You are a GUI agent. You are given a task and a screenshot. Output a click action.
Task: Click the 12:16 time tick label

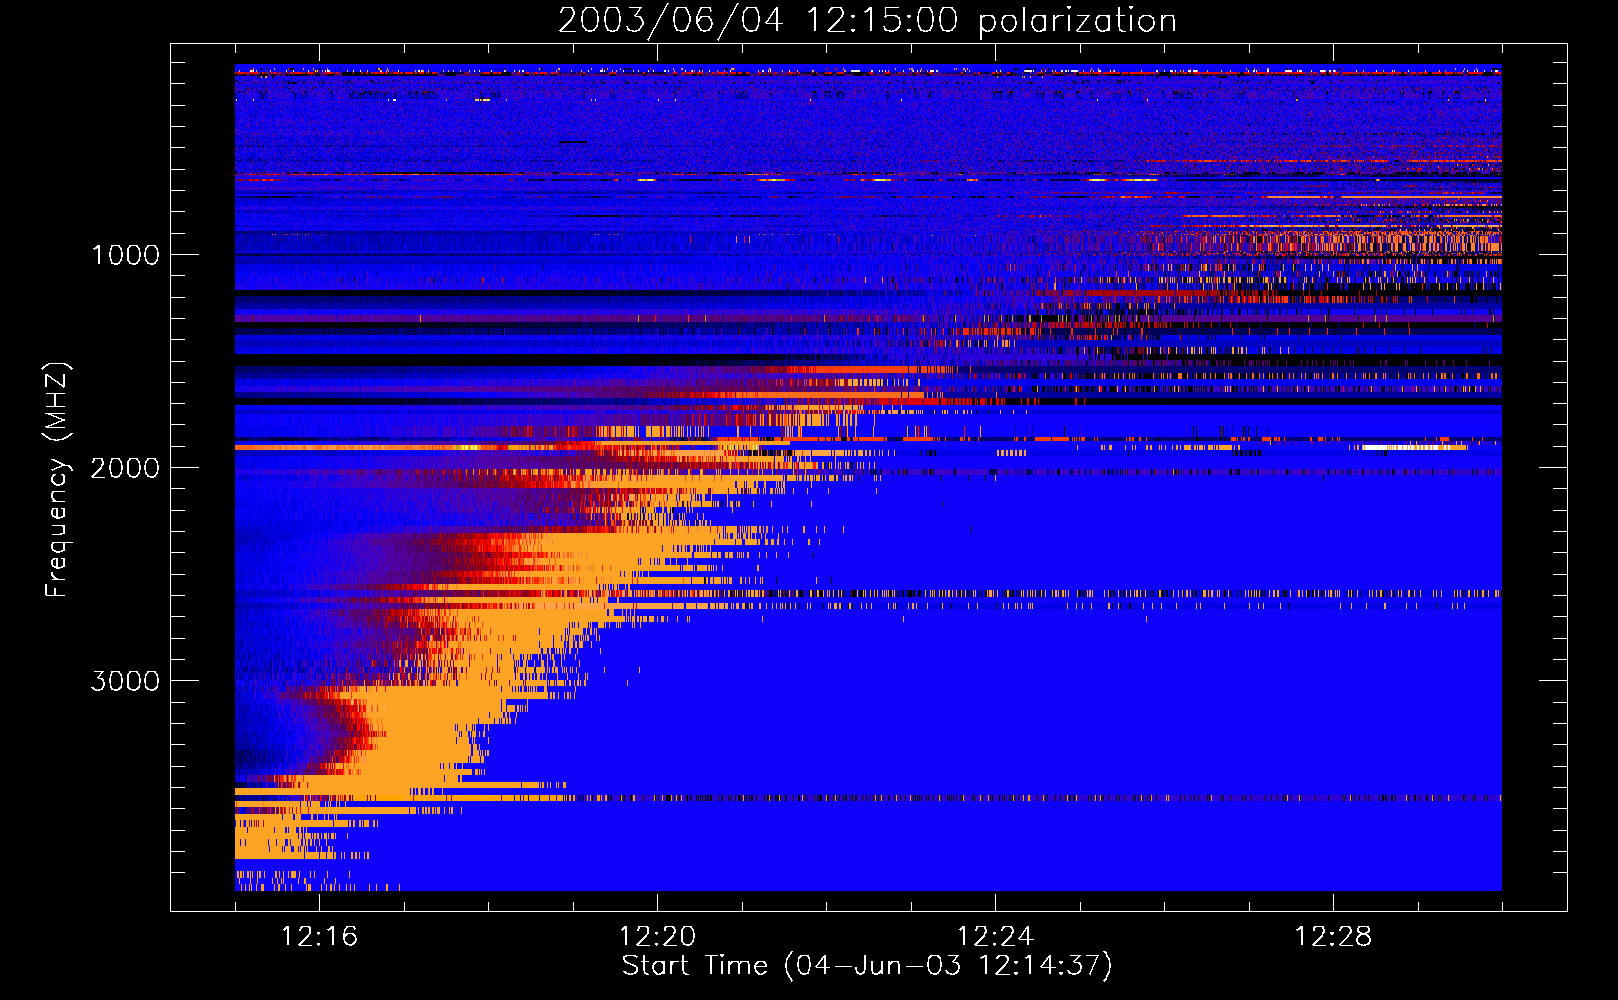[319, 937]
